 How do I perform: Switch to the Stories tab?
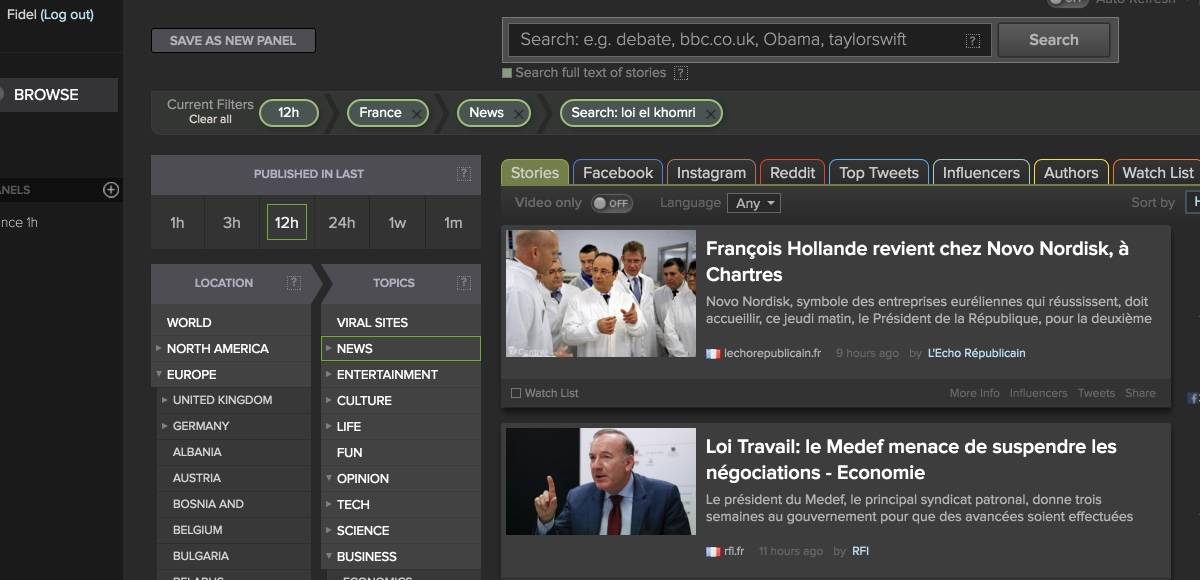[x=535, y=172]
